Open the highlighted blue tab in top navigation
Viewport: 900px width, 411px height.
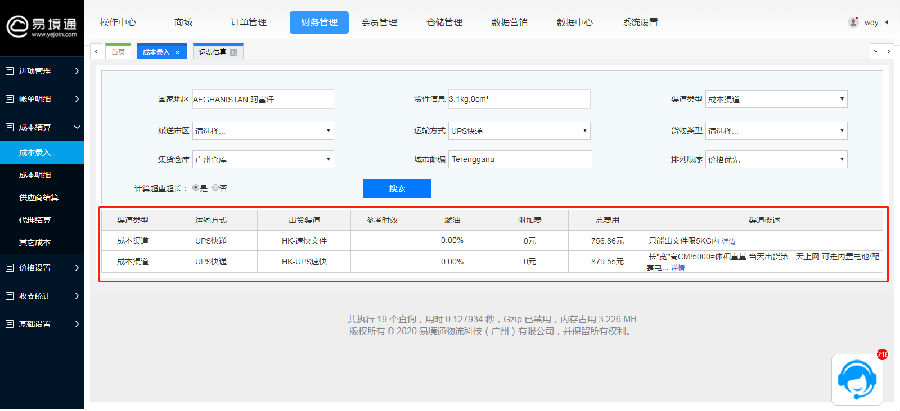click(x=319, y=21)
